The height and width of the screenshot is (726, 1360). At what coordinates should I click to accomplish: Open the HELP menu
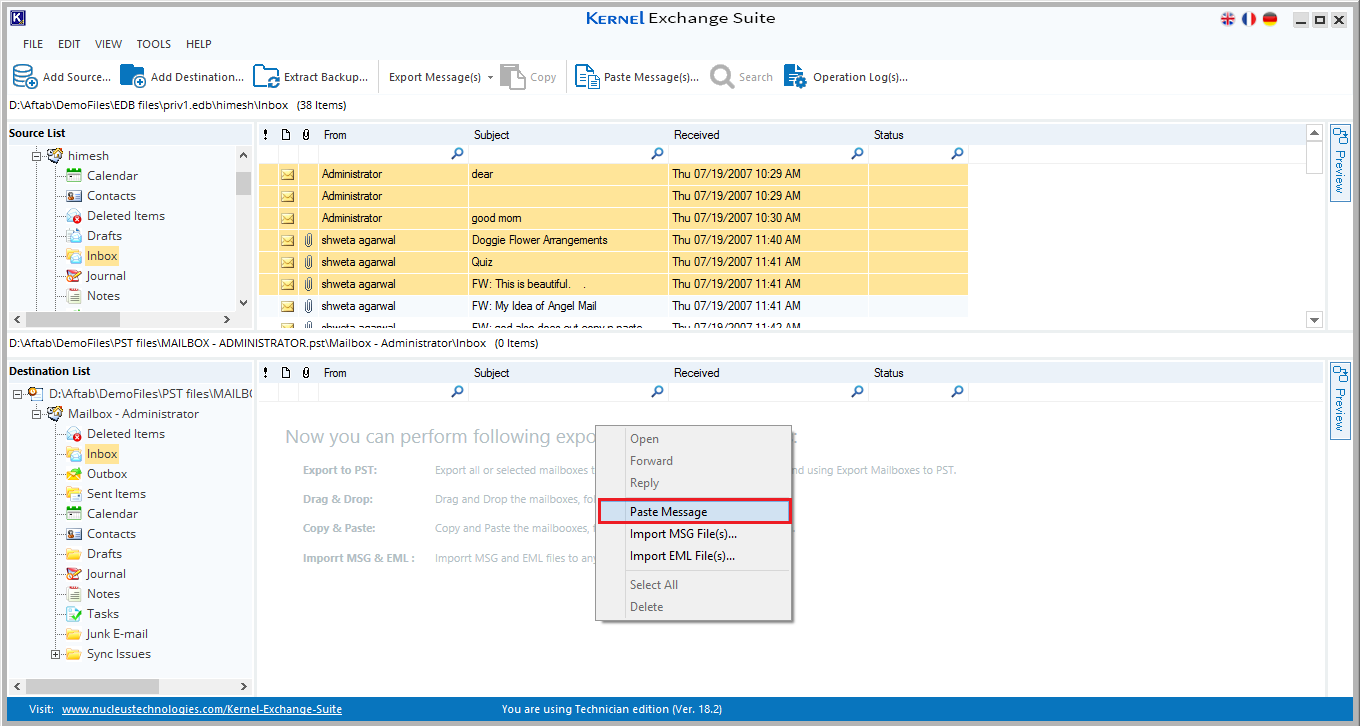[199, 44]
